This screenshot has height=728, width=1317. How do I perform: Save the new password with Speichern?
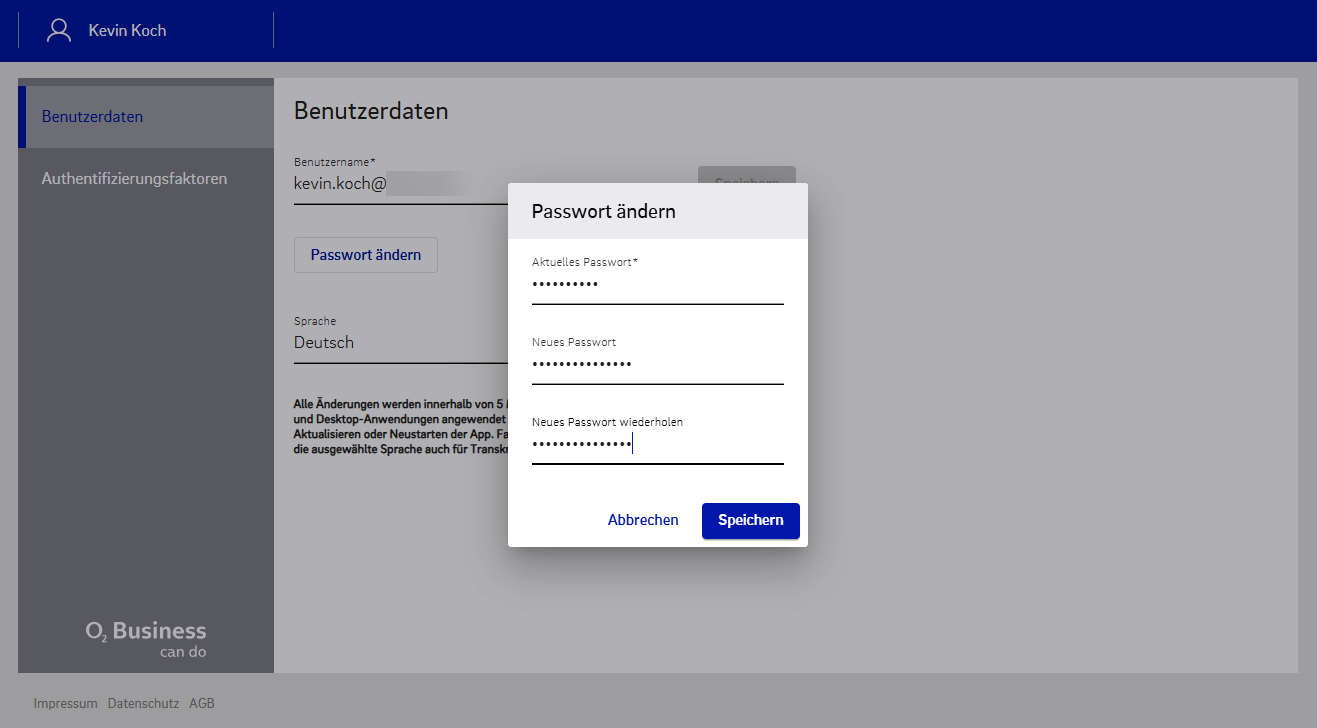click(x=750, y=520)
